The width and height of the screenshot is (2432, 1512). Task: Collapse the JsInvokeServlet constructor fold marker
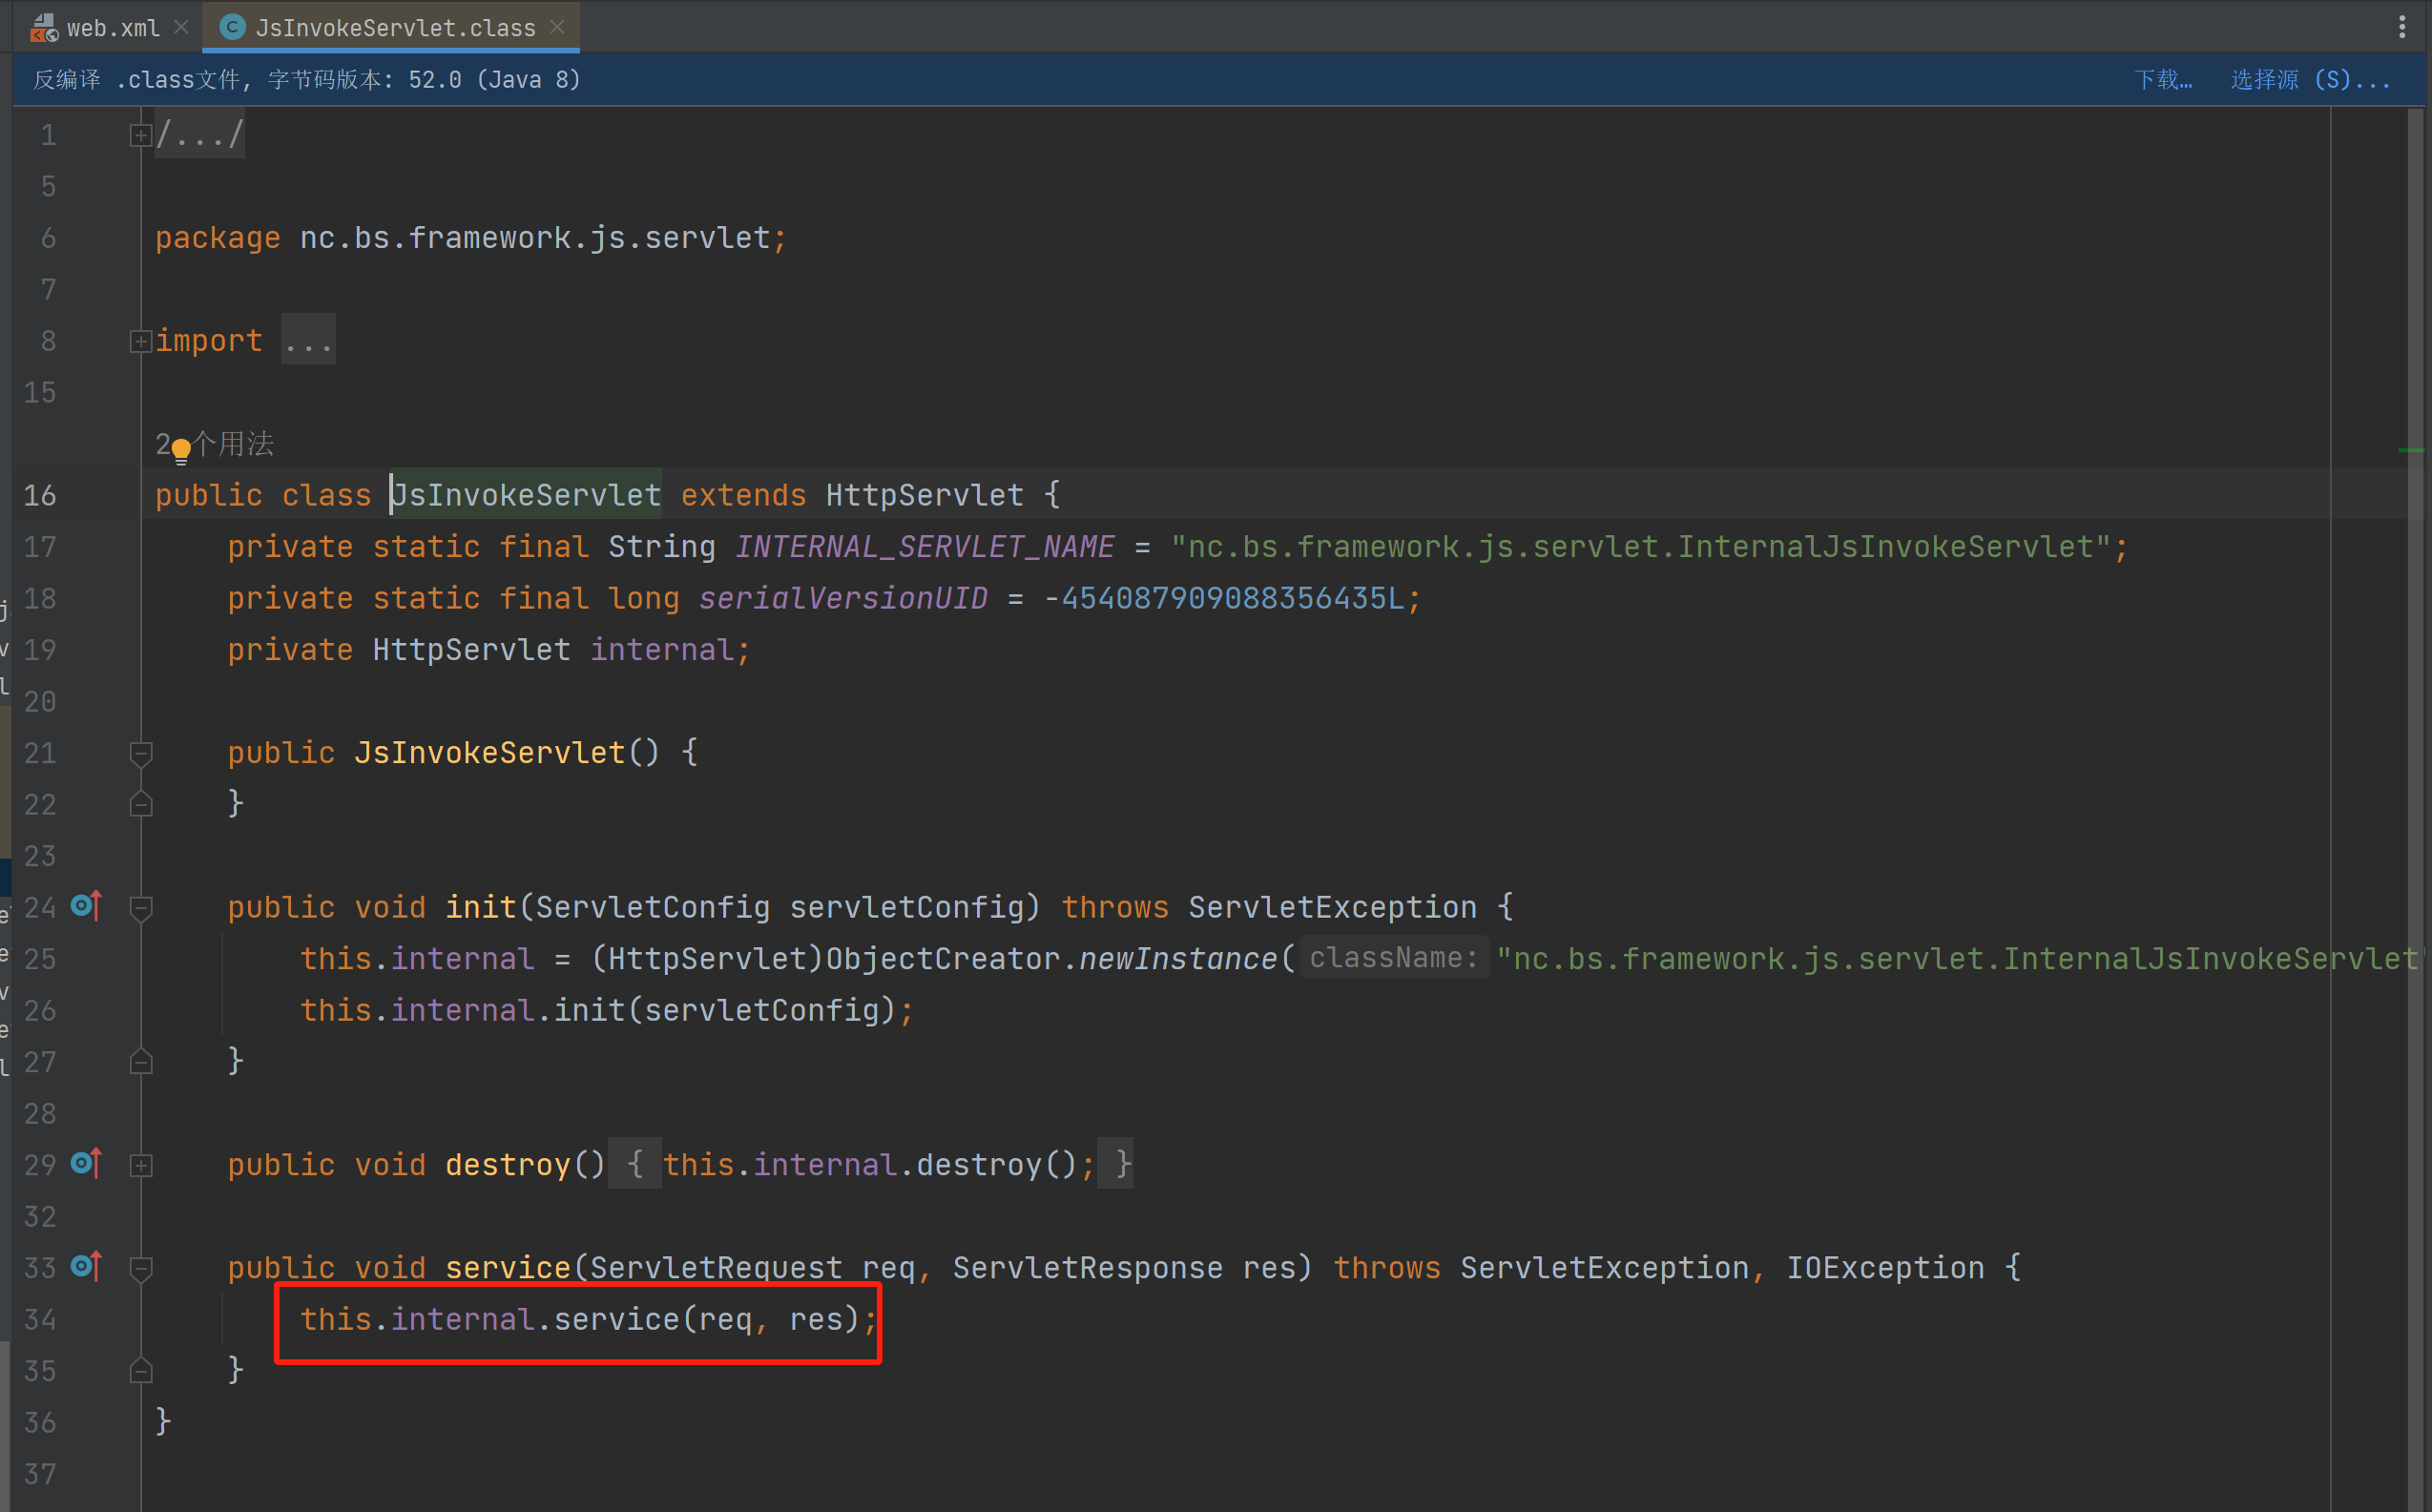coord(141,753)
